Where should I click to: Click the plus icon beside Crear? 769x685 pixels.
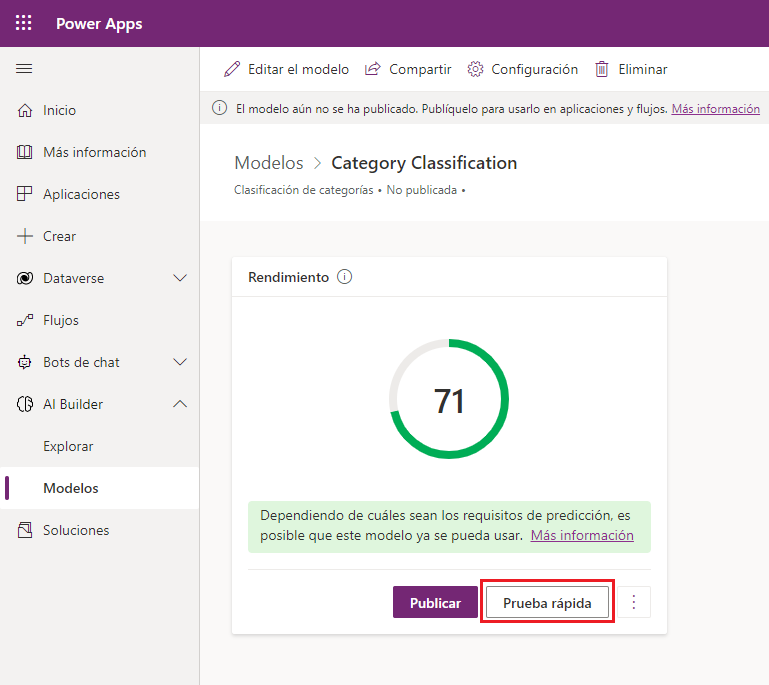[25, 236]
